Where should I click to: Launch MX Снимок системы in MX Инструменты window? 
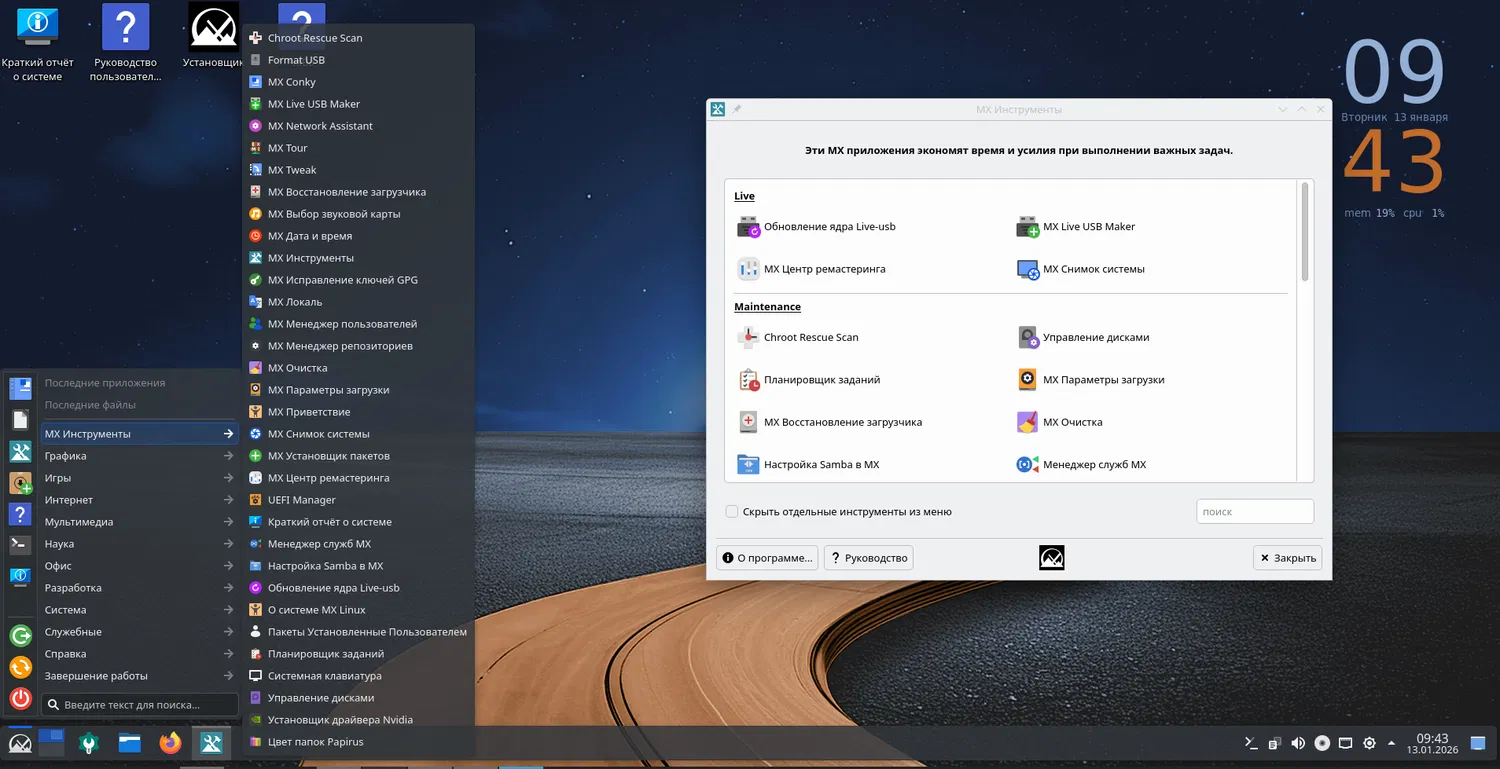[1080, 269]
